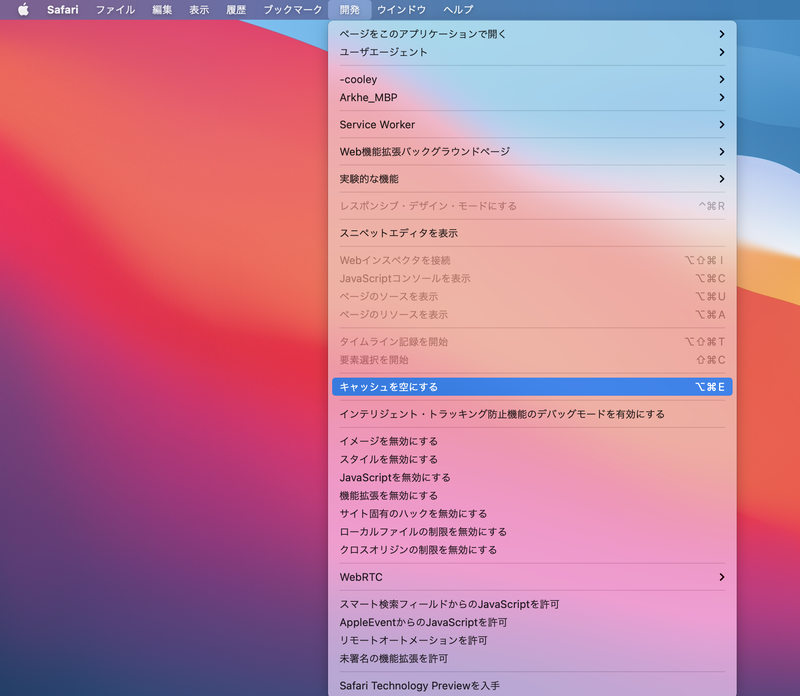Expand the -cooley device submenu
Viewport: 800px width, 696px height.
point(532,79)
